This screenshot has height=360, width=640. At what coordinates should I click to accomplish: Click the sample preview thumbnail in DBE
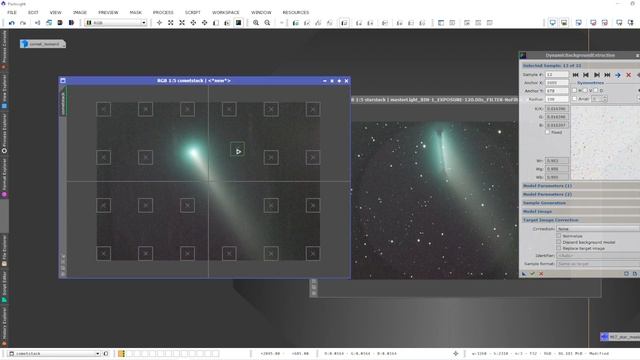[605, 143]
